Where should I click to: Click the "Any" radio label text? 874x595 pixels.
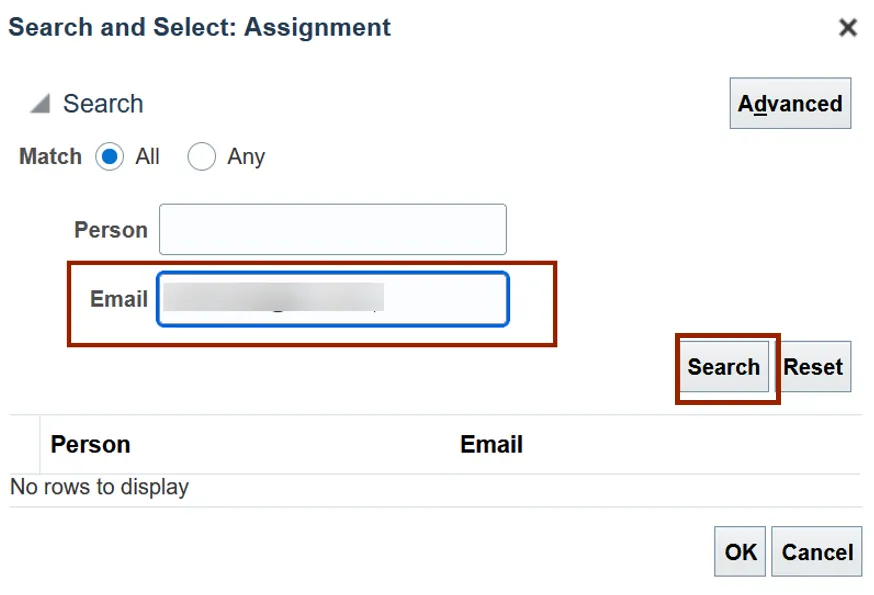[246, 157]
